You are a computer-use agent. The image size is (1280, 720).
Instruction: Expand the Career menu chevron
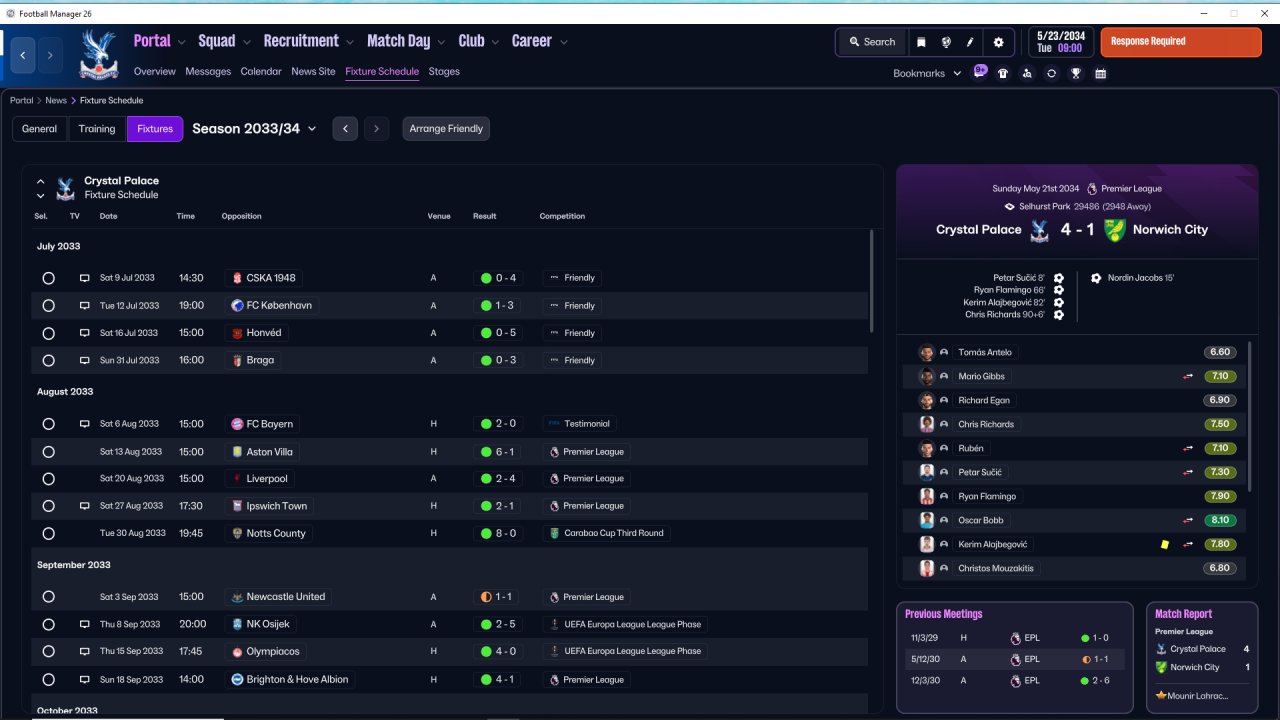563,42
